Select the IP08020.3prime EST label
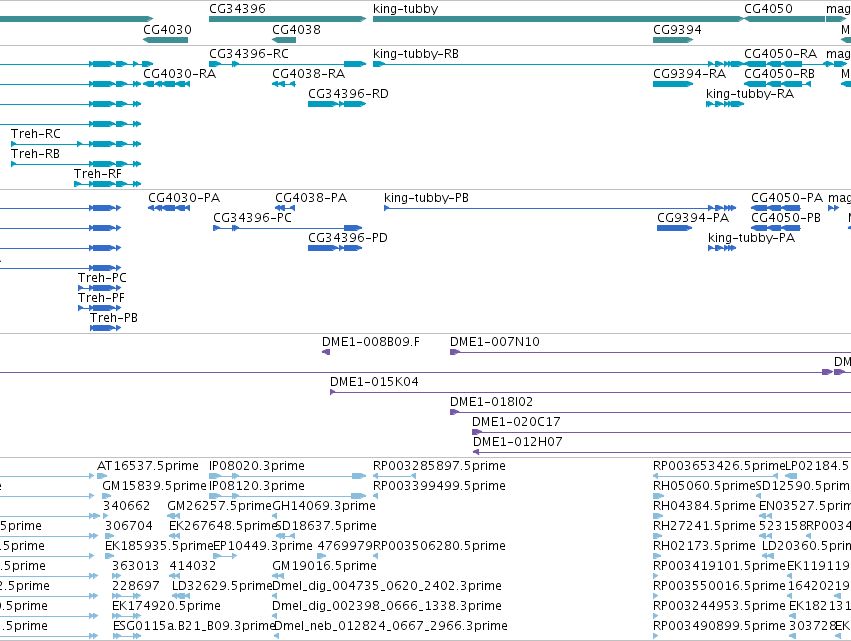The height and width of the screenshot is (641, 851). click(257, 466)
